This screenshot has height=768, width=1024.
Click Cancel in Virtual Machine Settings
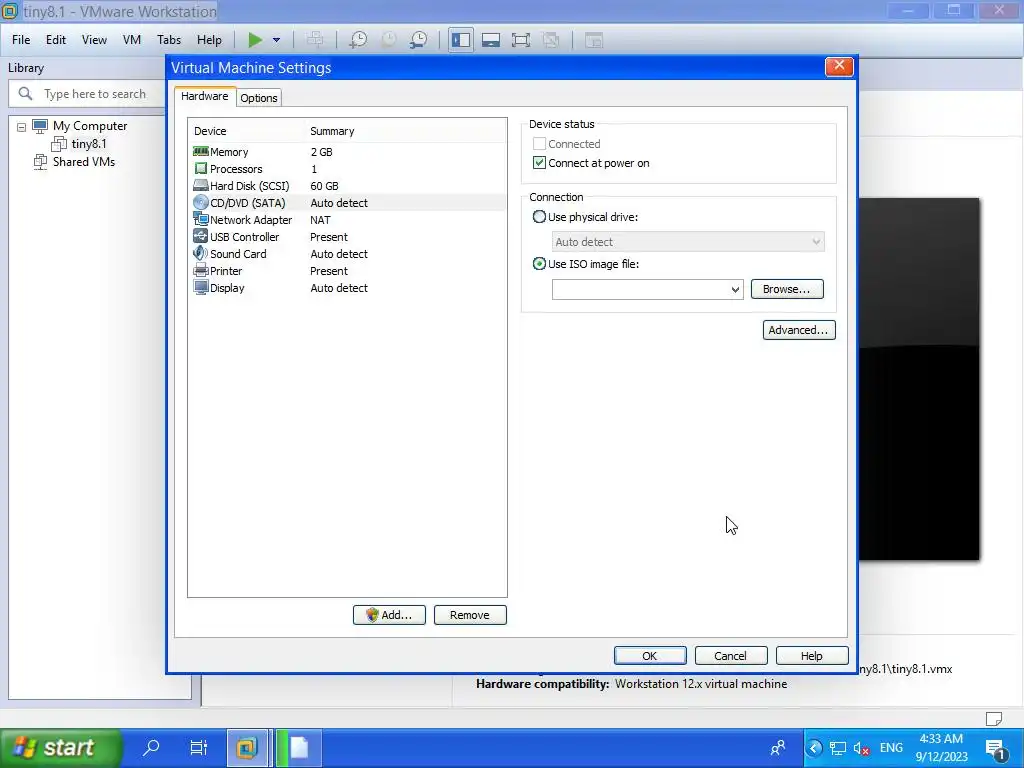click(731, 656)
